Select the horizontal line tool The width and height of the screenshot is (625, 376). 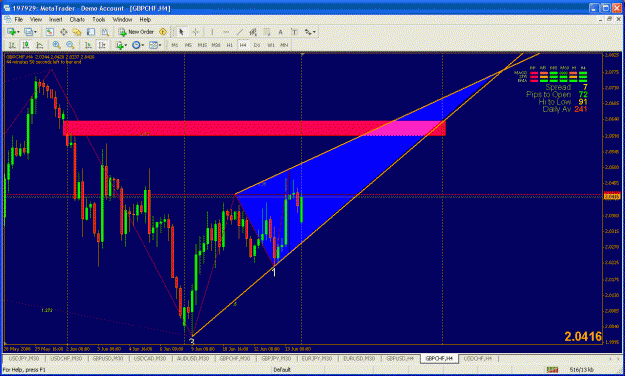click(226, 32)
